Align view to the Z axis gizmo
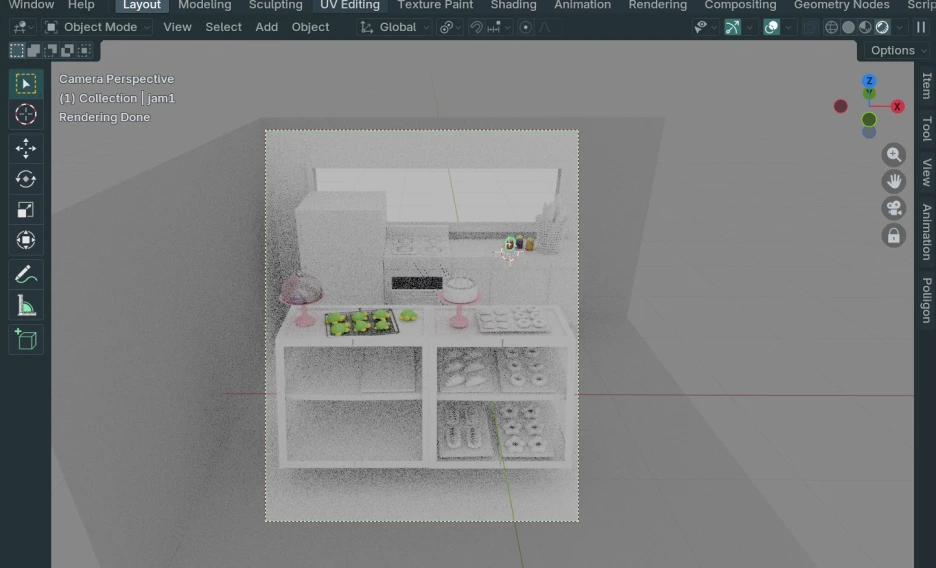Screen dimensions: 936x568 [869, 81]
